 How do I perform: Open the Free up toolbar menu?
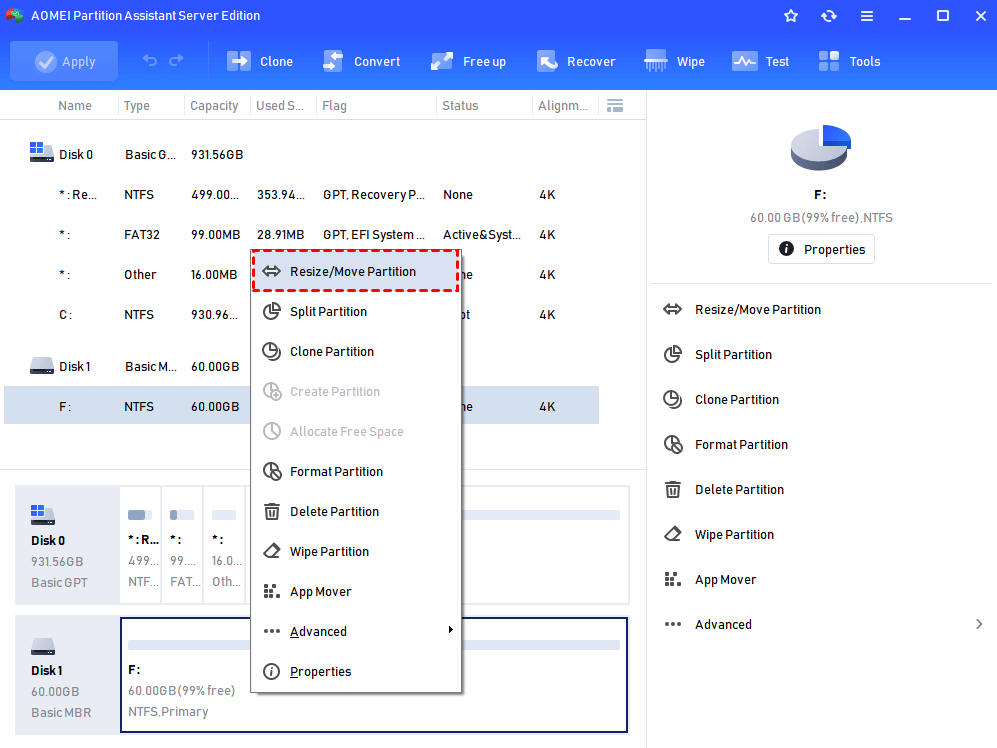click(468, 61)
